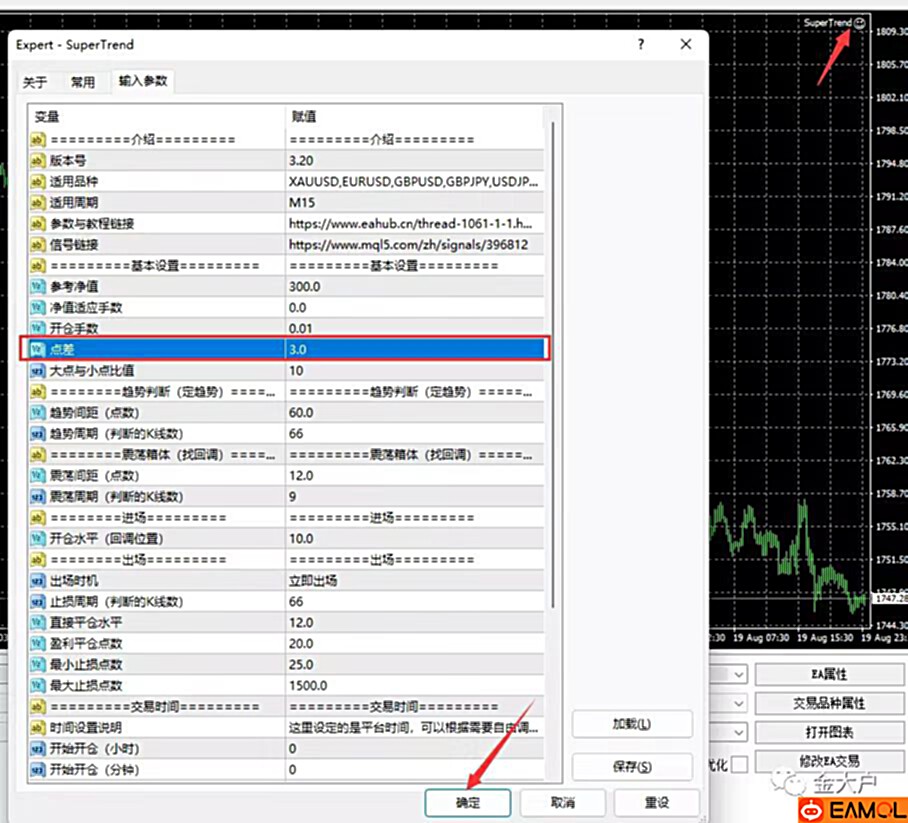The width and height of the screenshot is (908, 823).
Task: Click the 保存(S) button
Action: [x=631, y=766]
